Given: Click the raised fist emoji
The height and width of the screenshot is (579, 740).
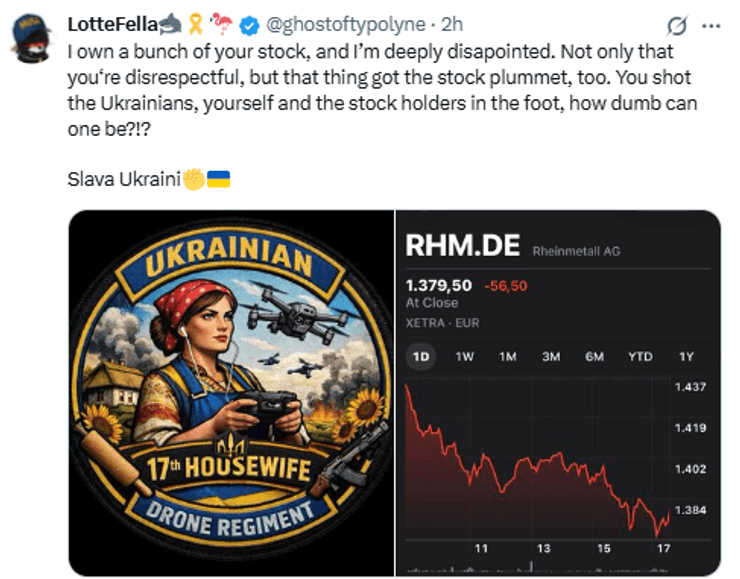Looking at the screenshot, I should (x=193, y=179).
